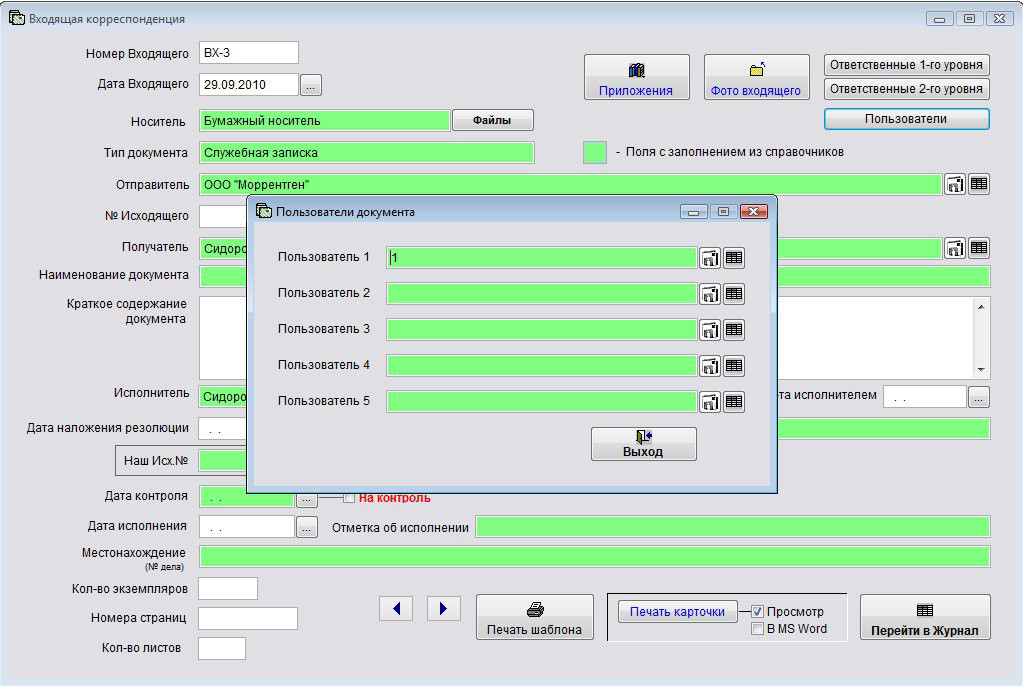
Task: Check the На контроль checkbox
Action: pyautogui.click(x=349, y=497)
